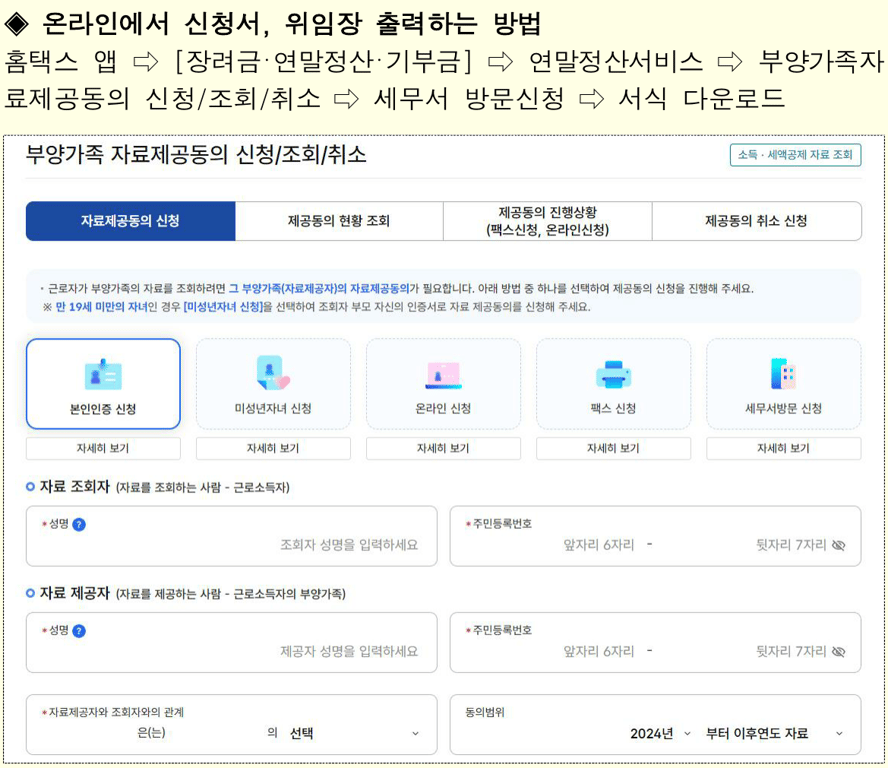This screenshot has height=768, width=888.
Task: Click 자세히 보기 under 온라인 신청
Action: tap(443, 448)
